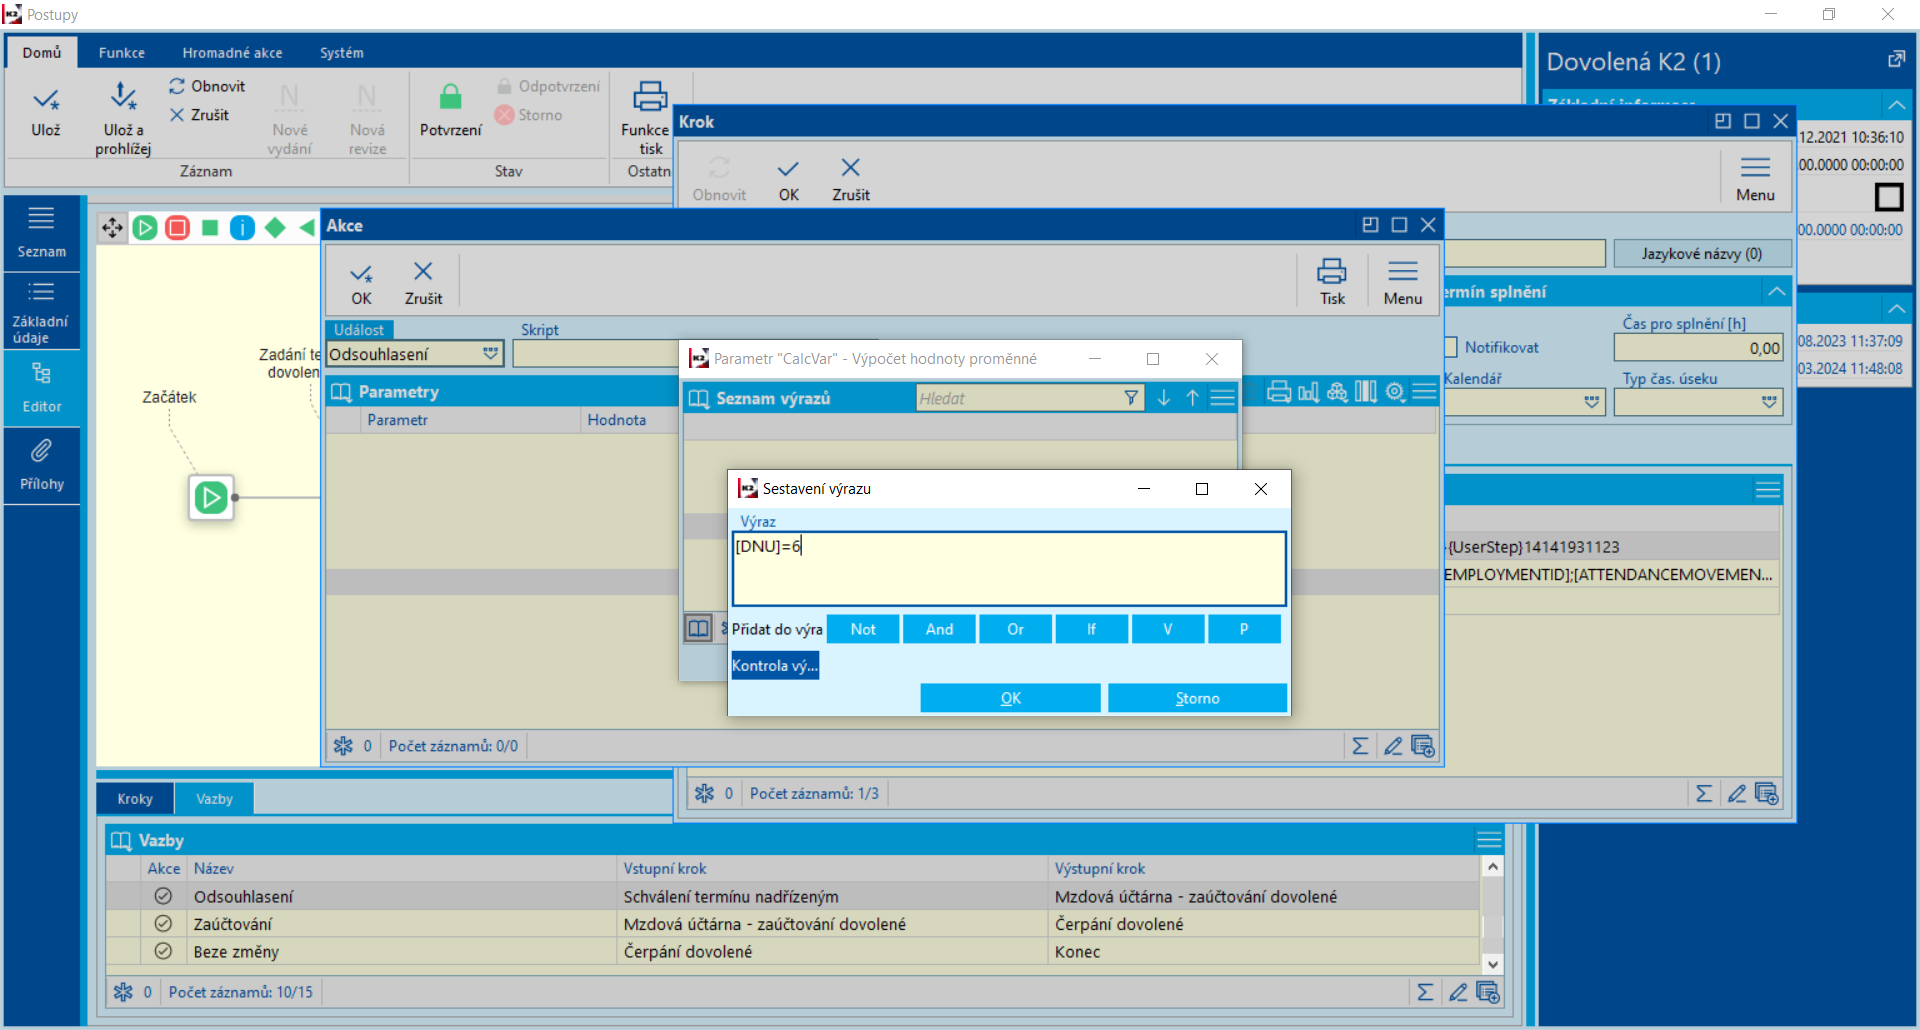Image resolution: width=1920 pixels, height=1030 pixels.
Task: Click OK in the Krok window toolbar
Action: [789, 180]
